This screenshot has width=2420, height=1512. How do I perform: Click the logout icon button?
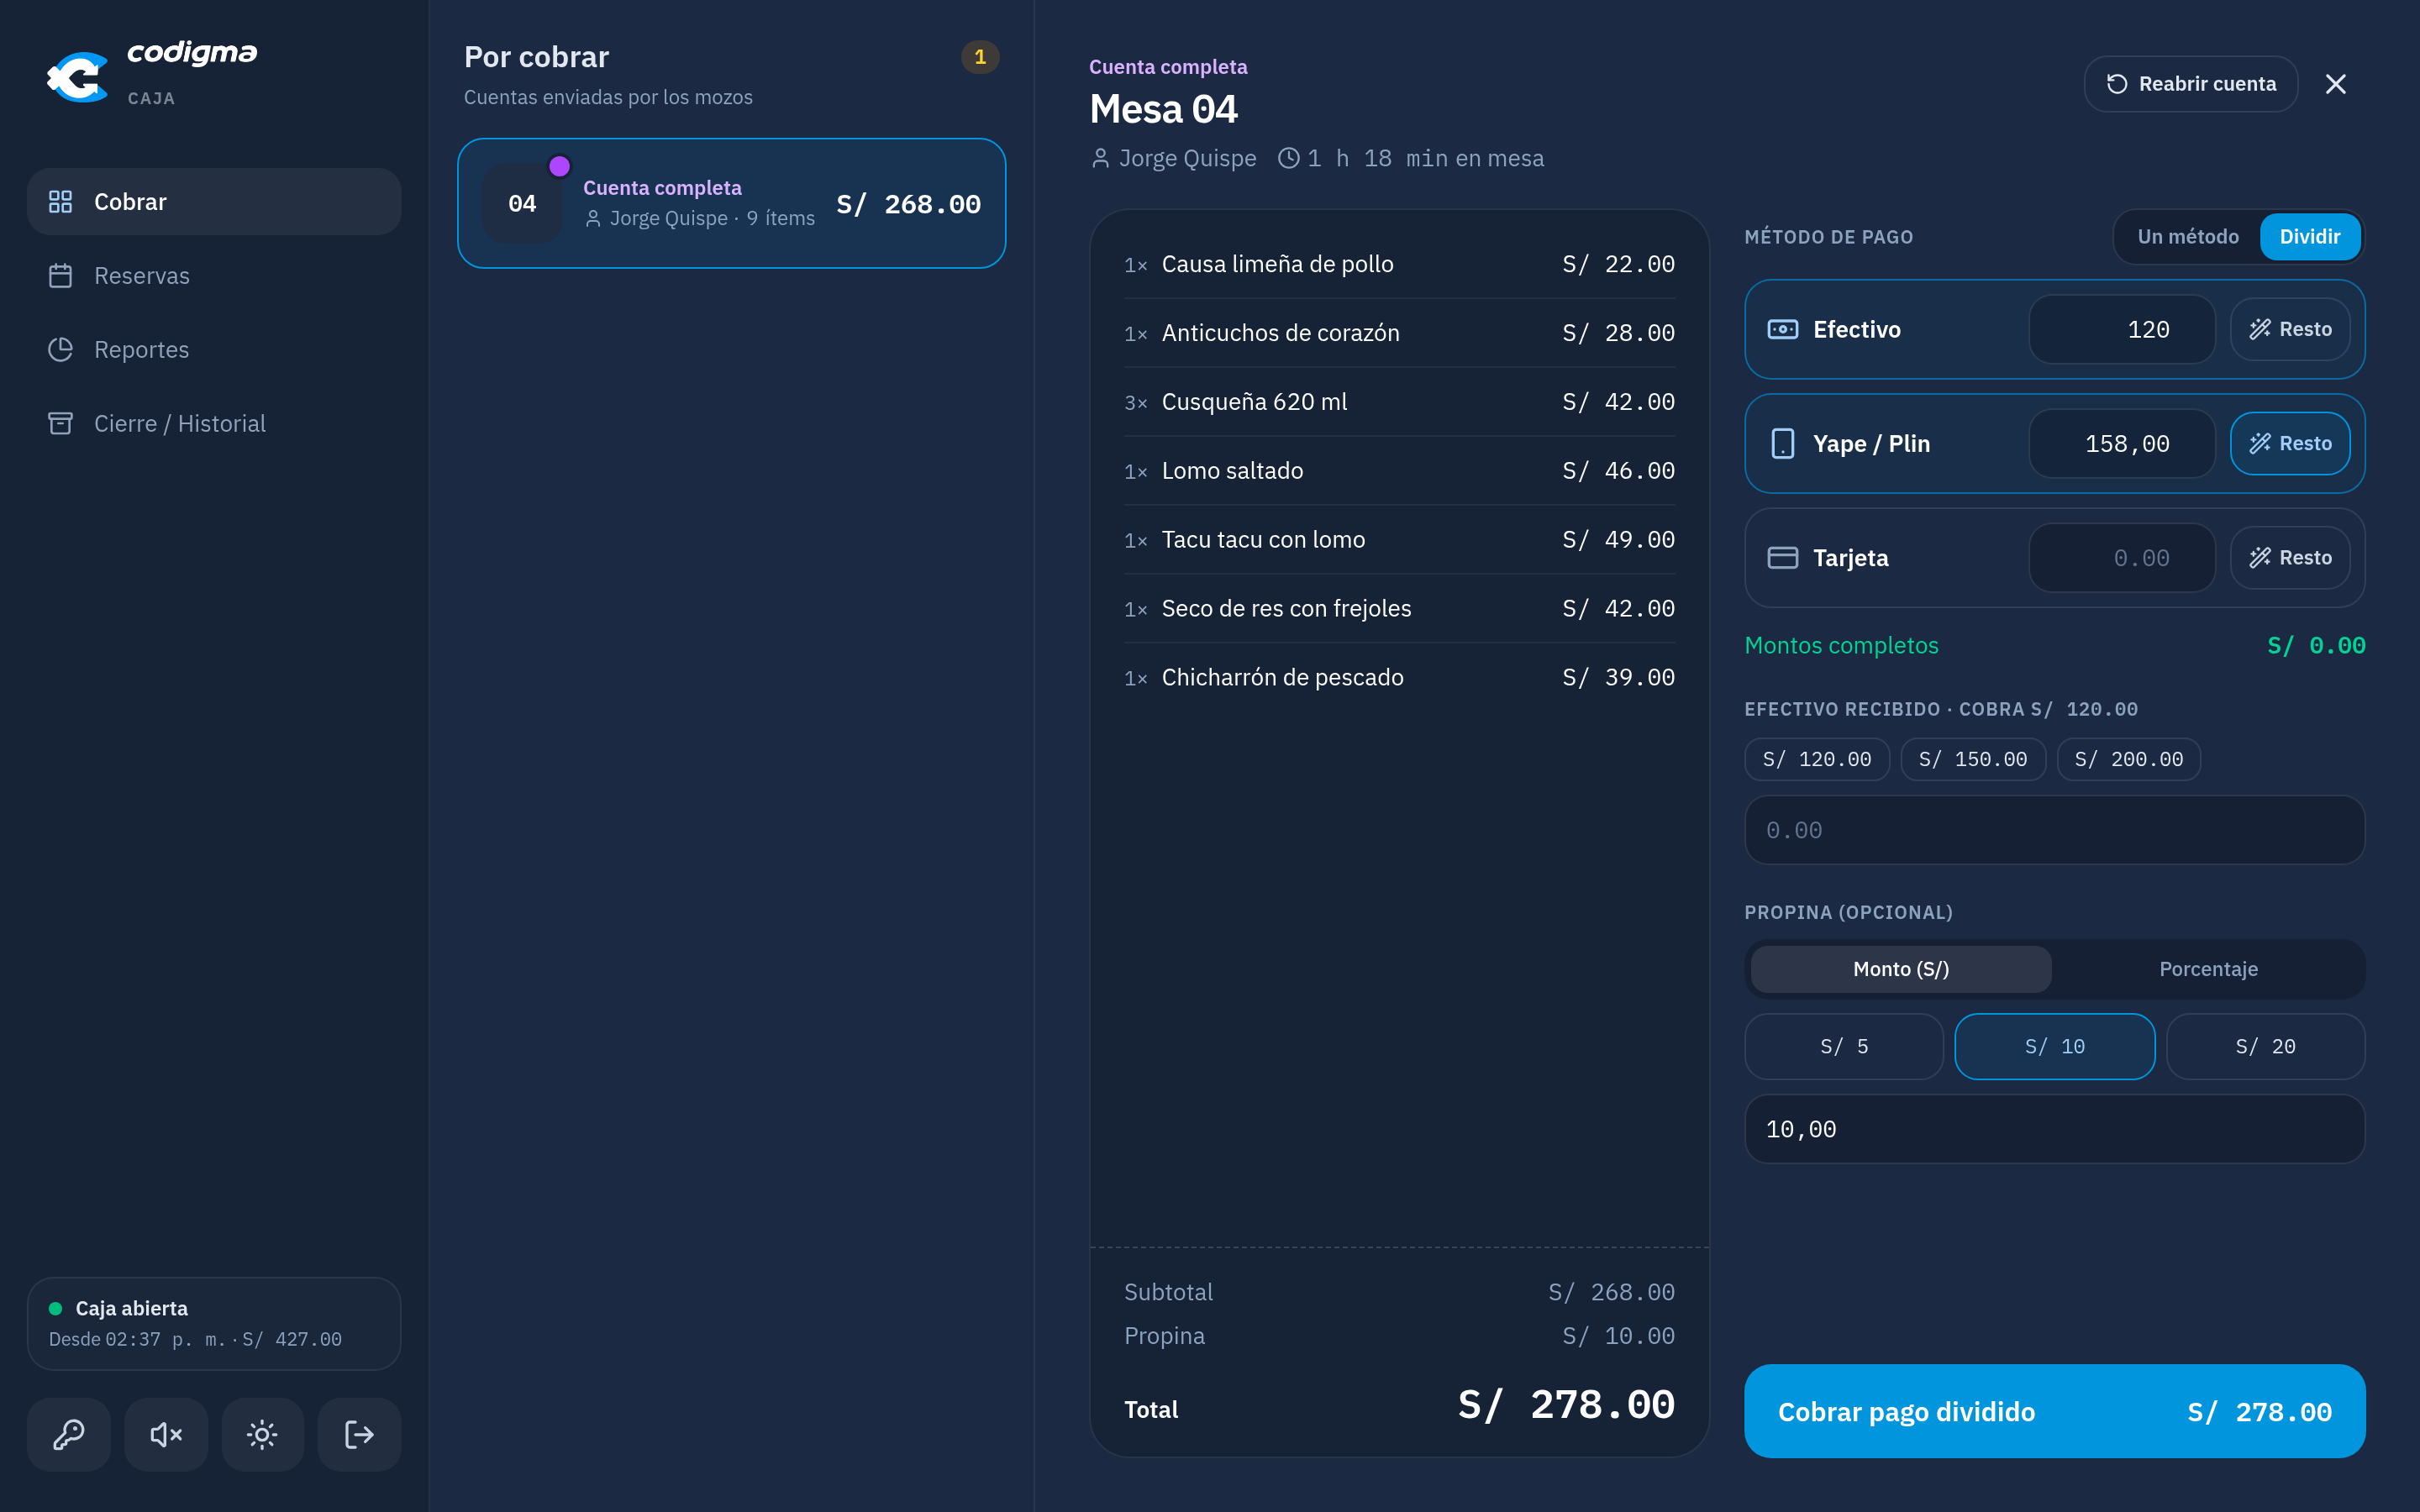(x=359, y=1434)
